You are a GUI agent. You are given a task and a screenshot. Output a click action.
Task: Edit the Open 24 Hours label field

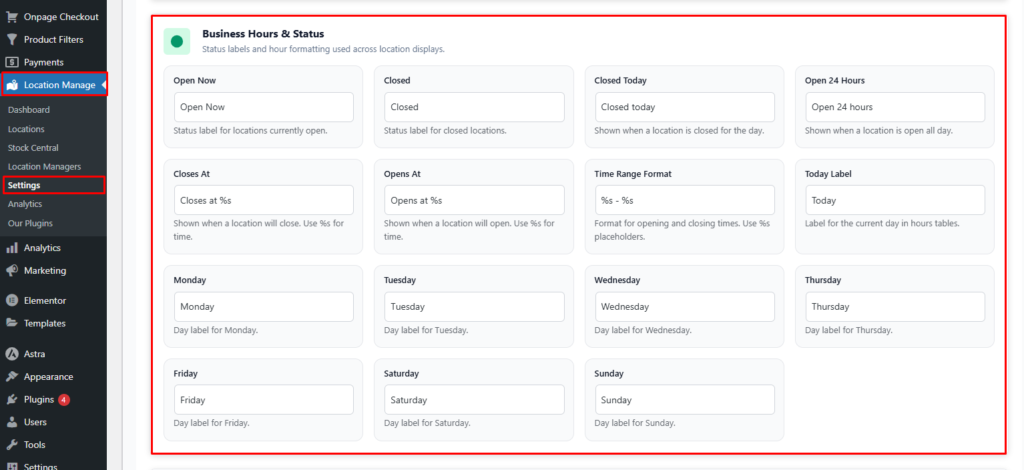tap(895, 107)
